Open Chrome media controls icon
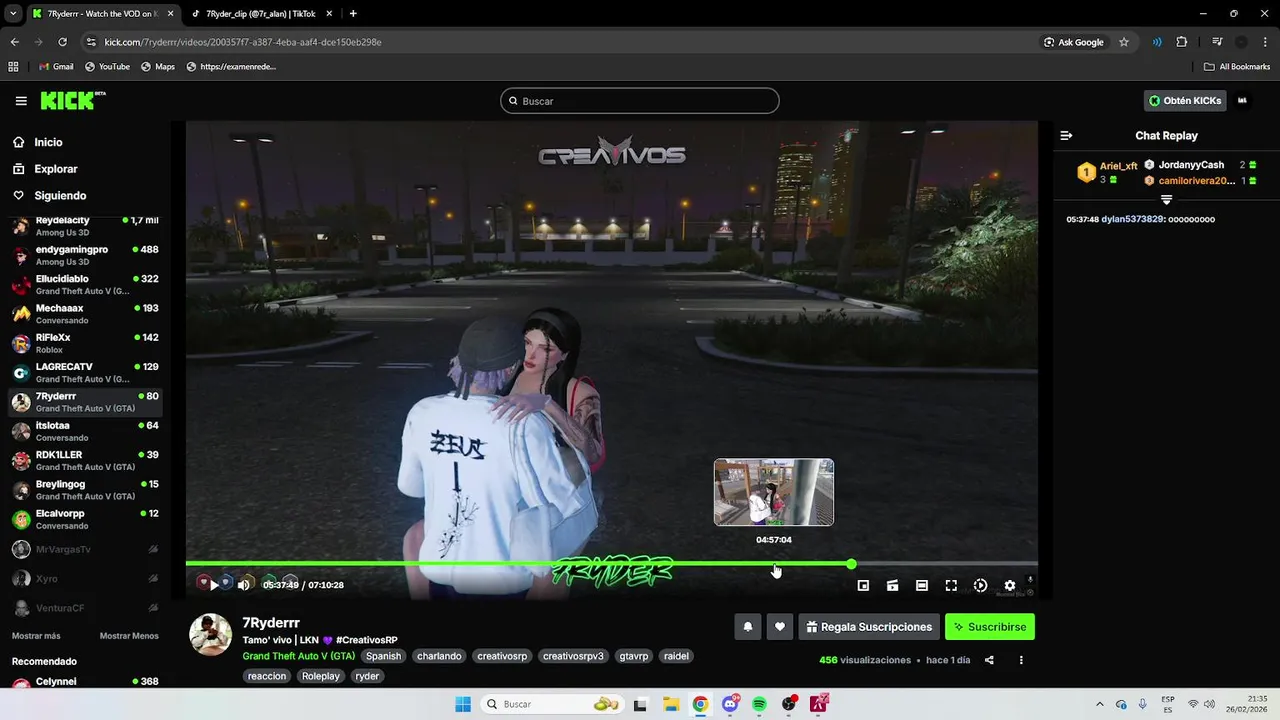 click(1217, 42)
